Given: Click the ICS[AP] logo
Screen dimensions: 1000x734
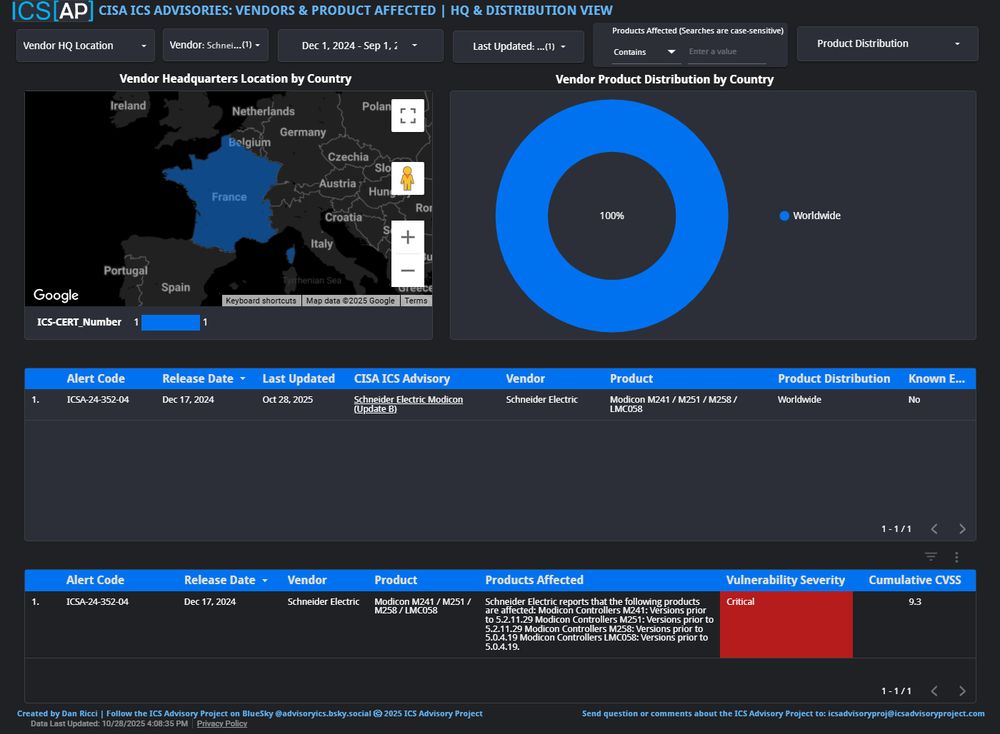Looking at the screenshot, I should pyautogui.click(x=52, y=11).
